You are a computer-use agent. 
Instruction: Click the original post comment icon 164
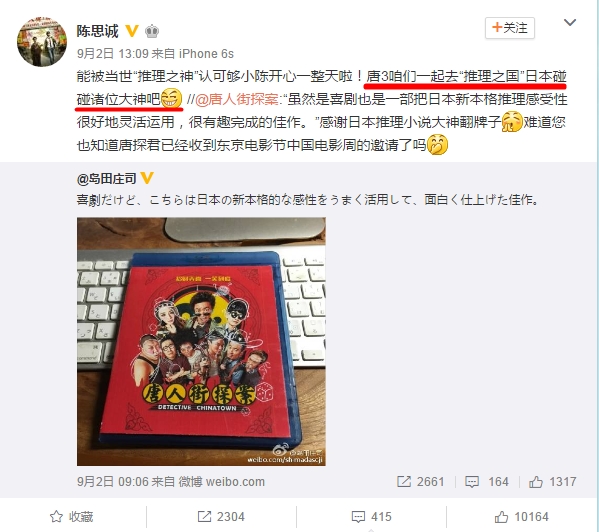pos(487,482)
